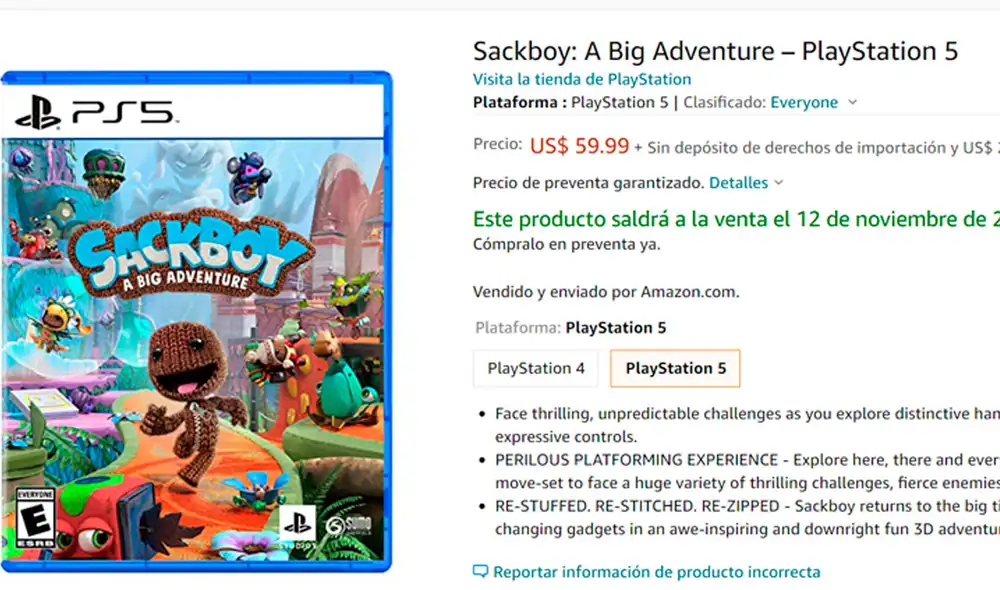The height and width of the screenshot is (590, 1000).
Task: Select the PlayStation 4 platform option
Action: click(x=535, y=368)
